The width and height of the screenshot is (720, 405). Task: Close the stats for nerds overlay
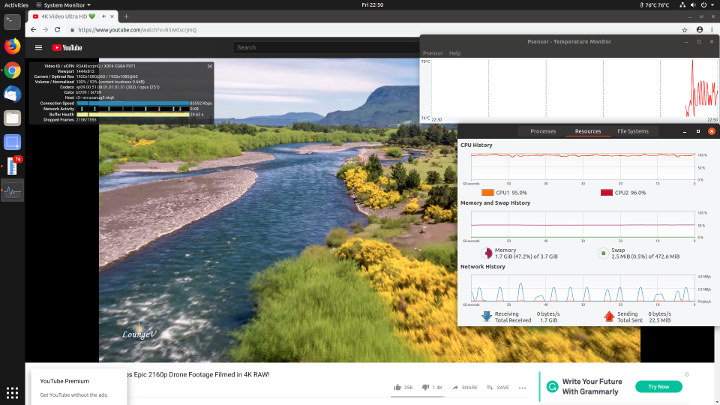(x=210, y=66)
